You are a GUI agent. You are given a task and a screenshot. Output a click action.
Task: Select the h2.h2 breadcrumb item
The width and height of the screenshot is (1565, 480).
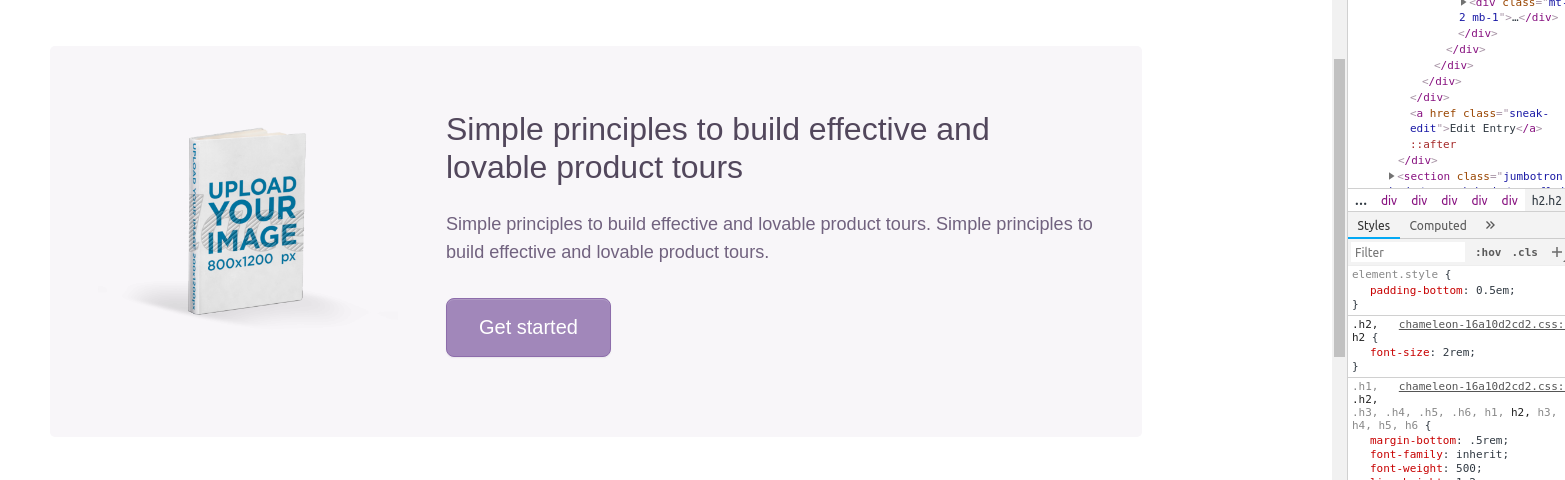tap(1546, 200)
